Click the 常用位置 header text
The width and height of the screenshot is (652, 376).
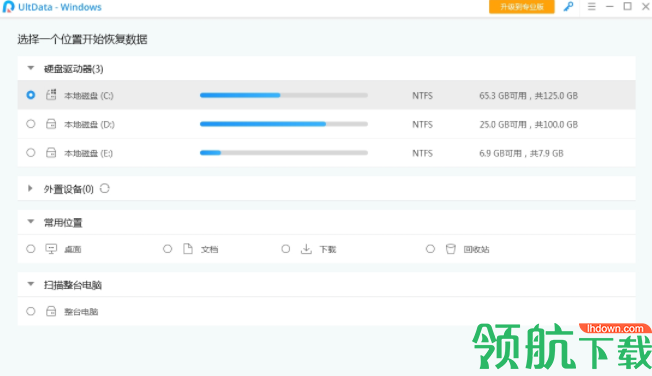(x=63, y=223)
